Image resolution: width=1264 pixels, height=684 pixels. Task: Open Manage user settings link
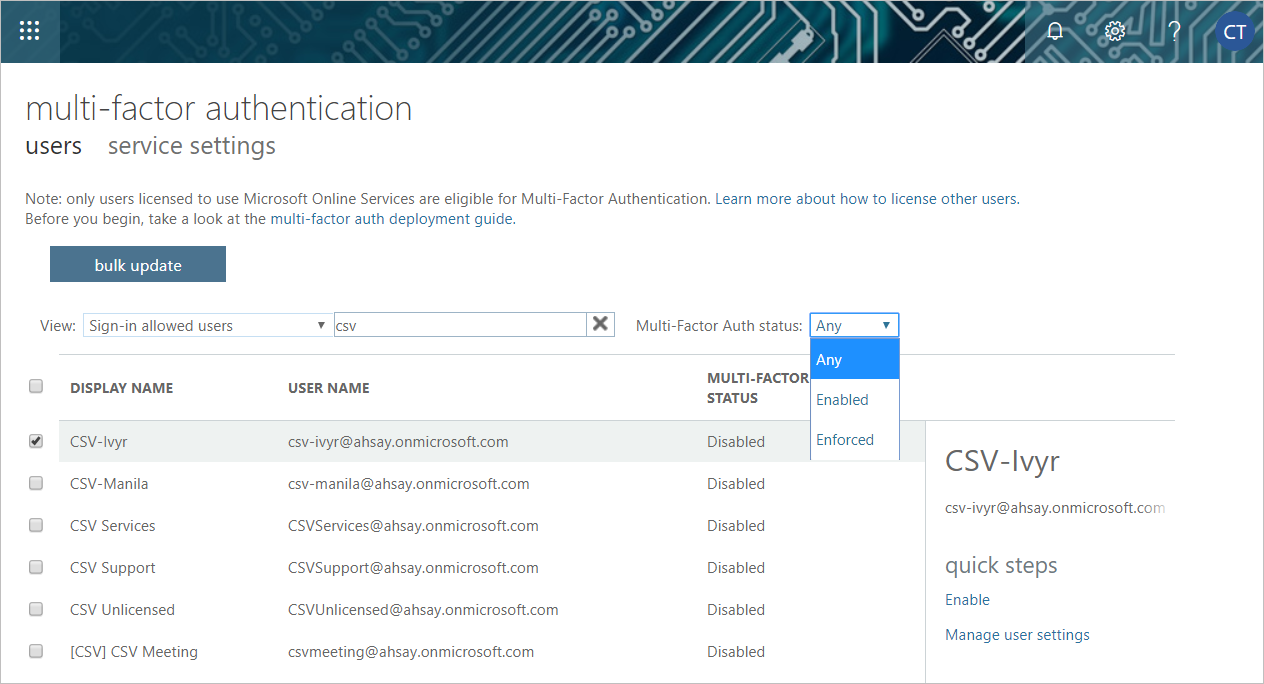click(x=1017, y=635)
